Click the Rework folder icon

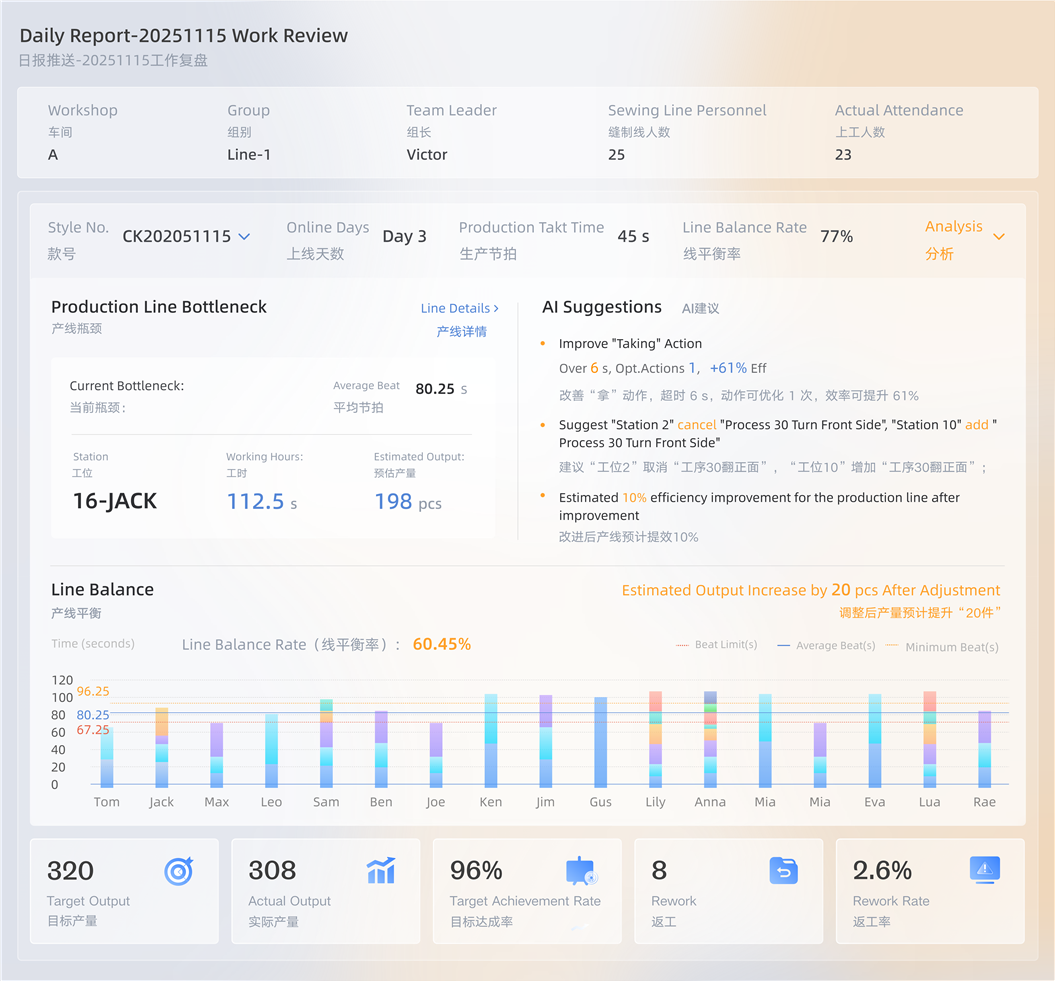[x=783, y=871]
